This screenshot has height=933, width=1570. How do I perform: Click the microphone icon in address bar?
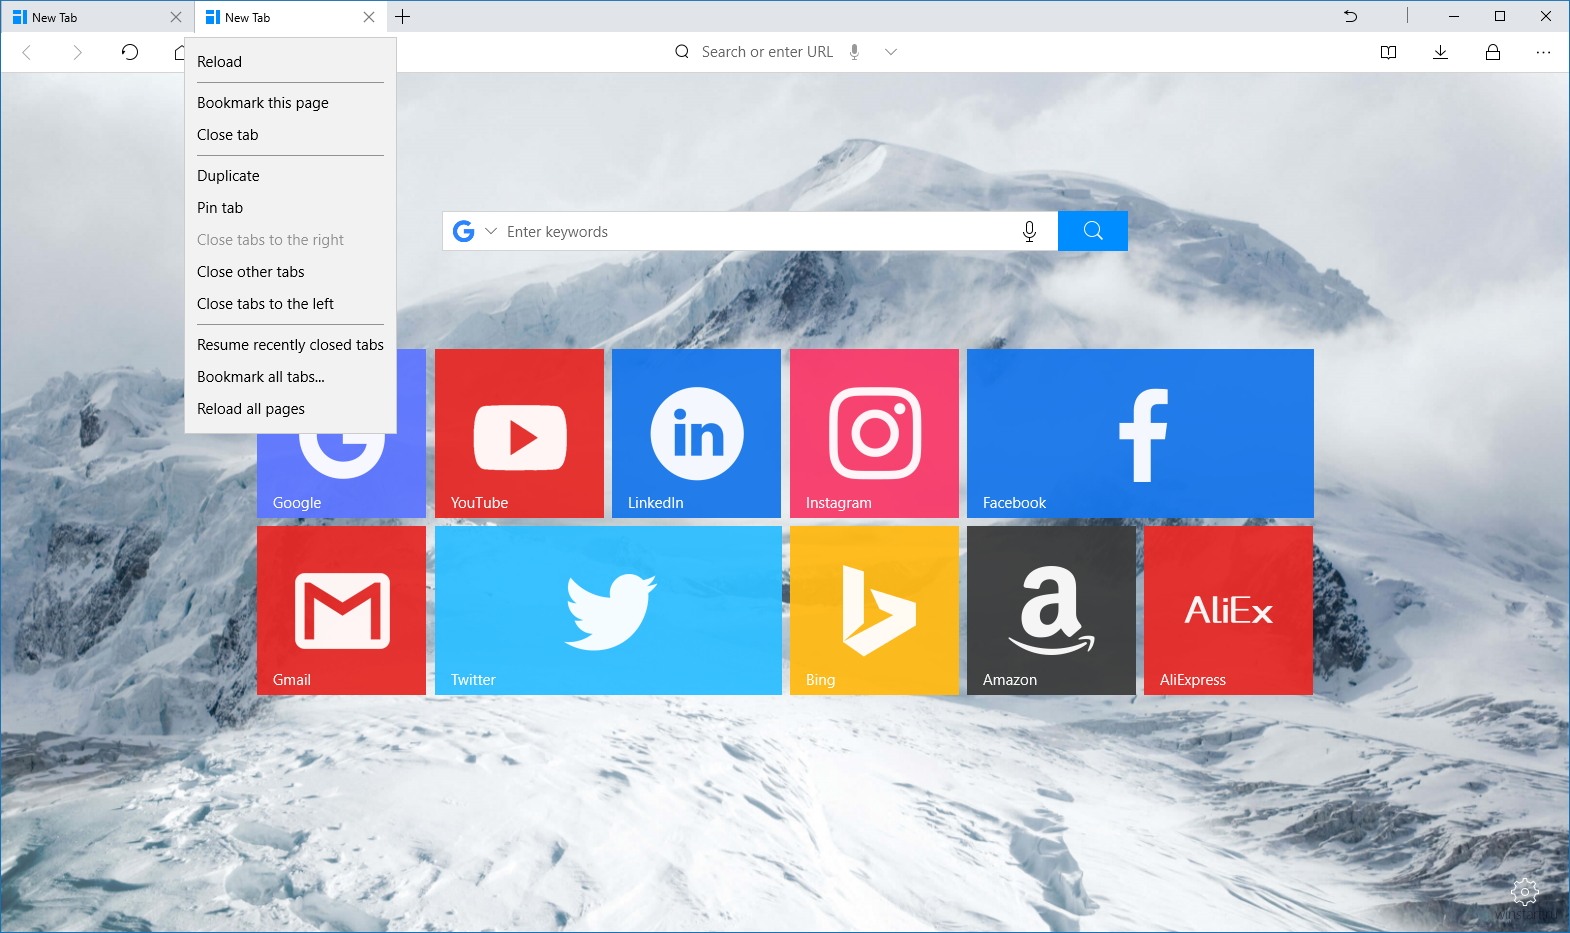tap(854, 52)
